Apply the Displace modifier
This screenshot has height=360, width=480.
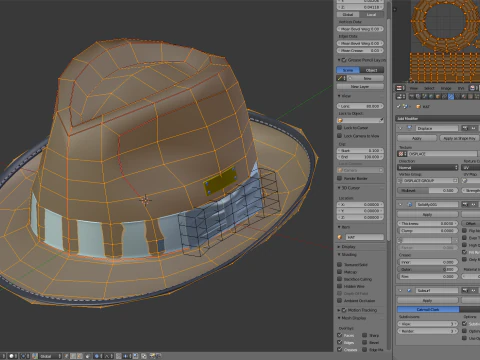click(x=417, y=138)
